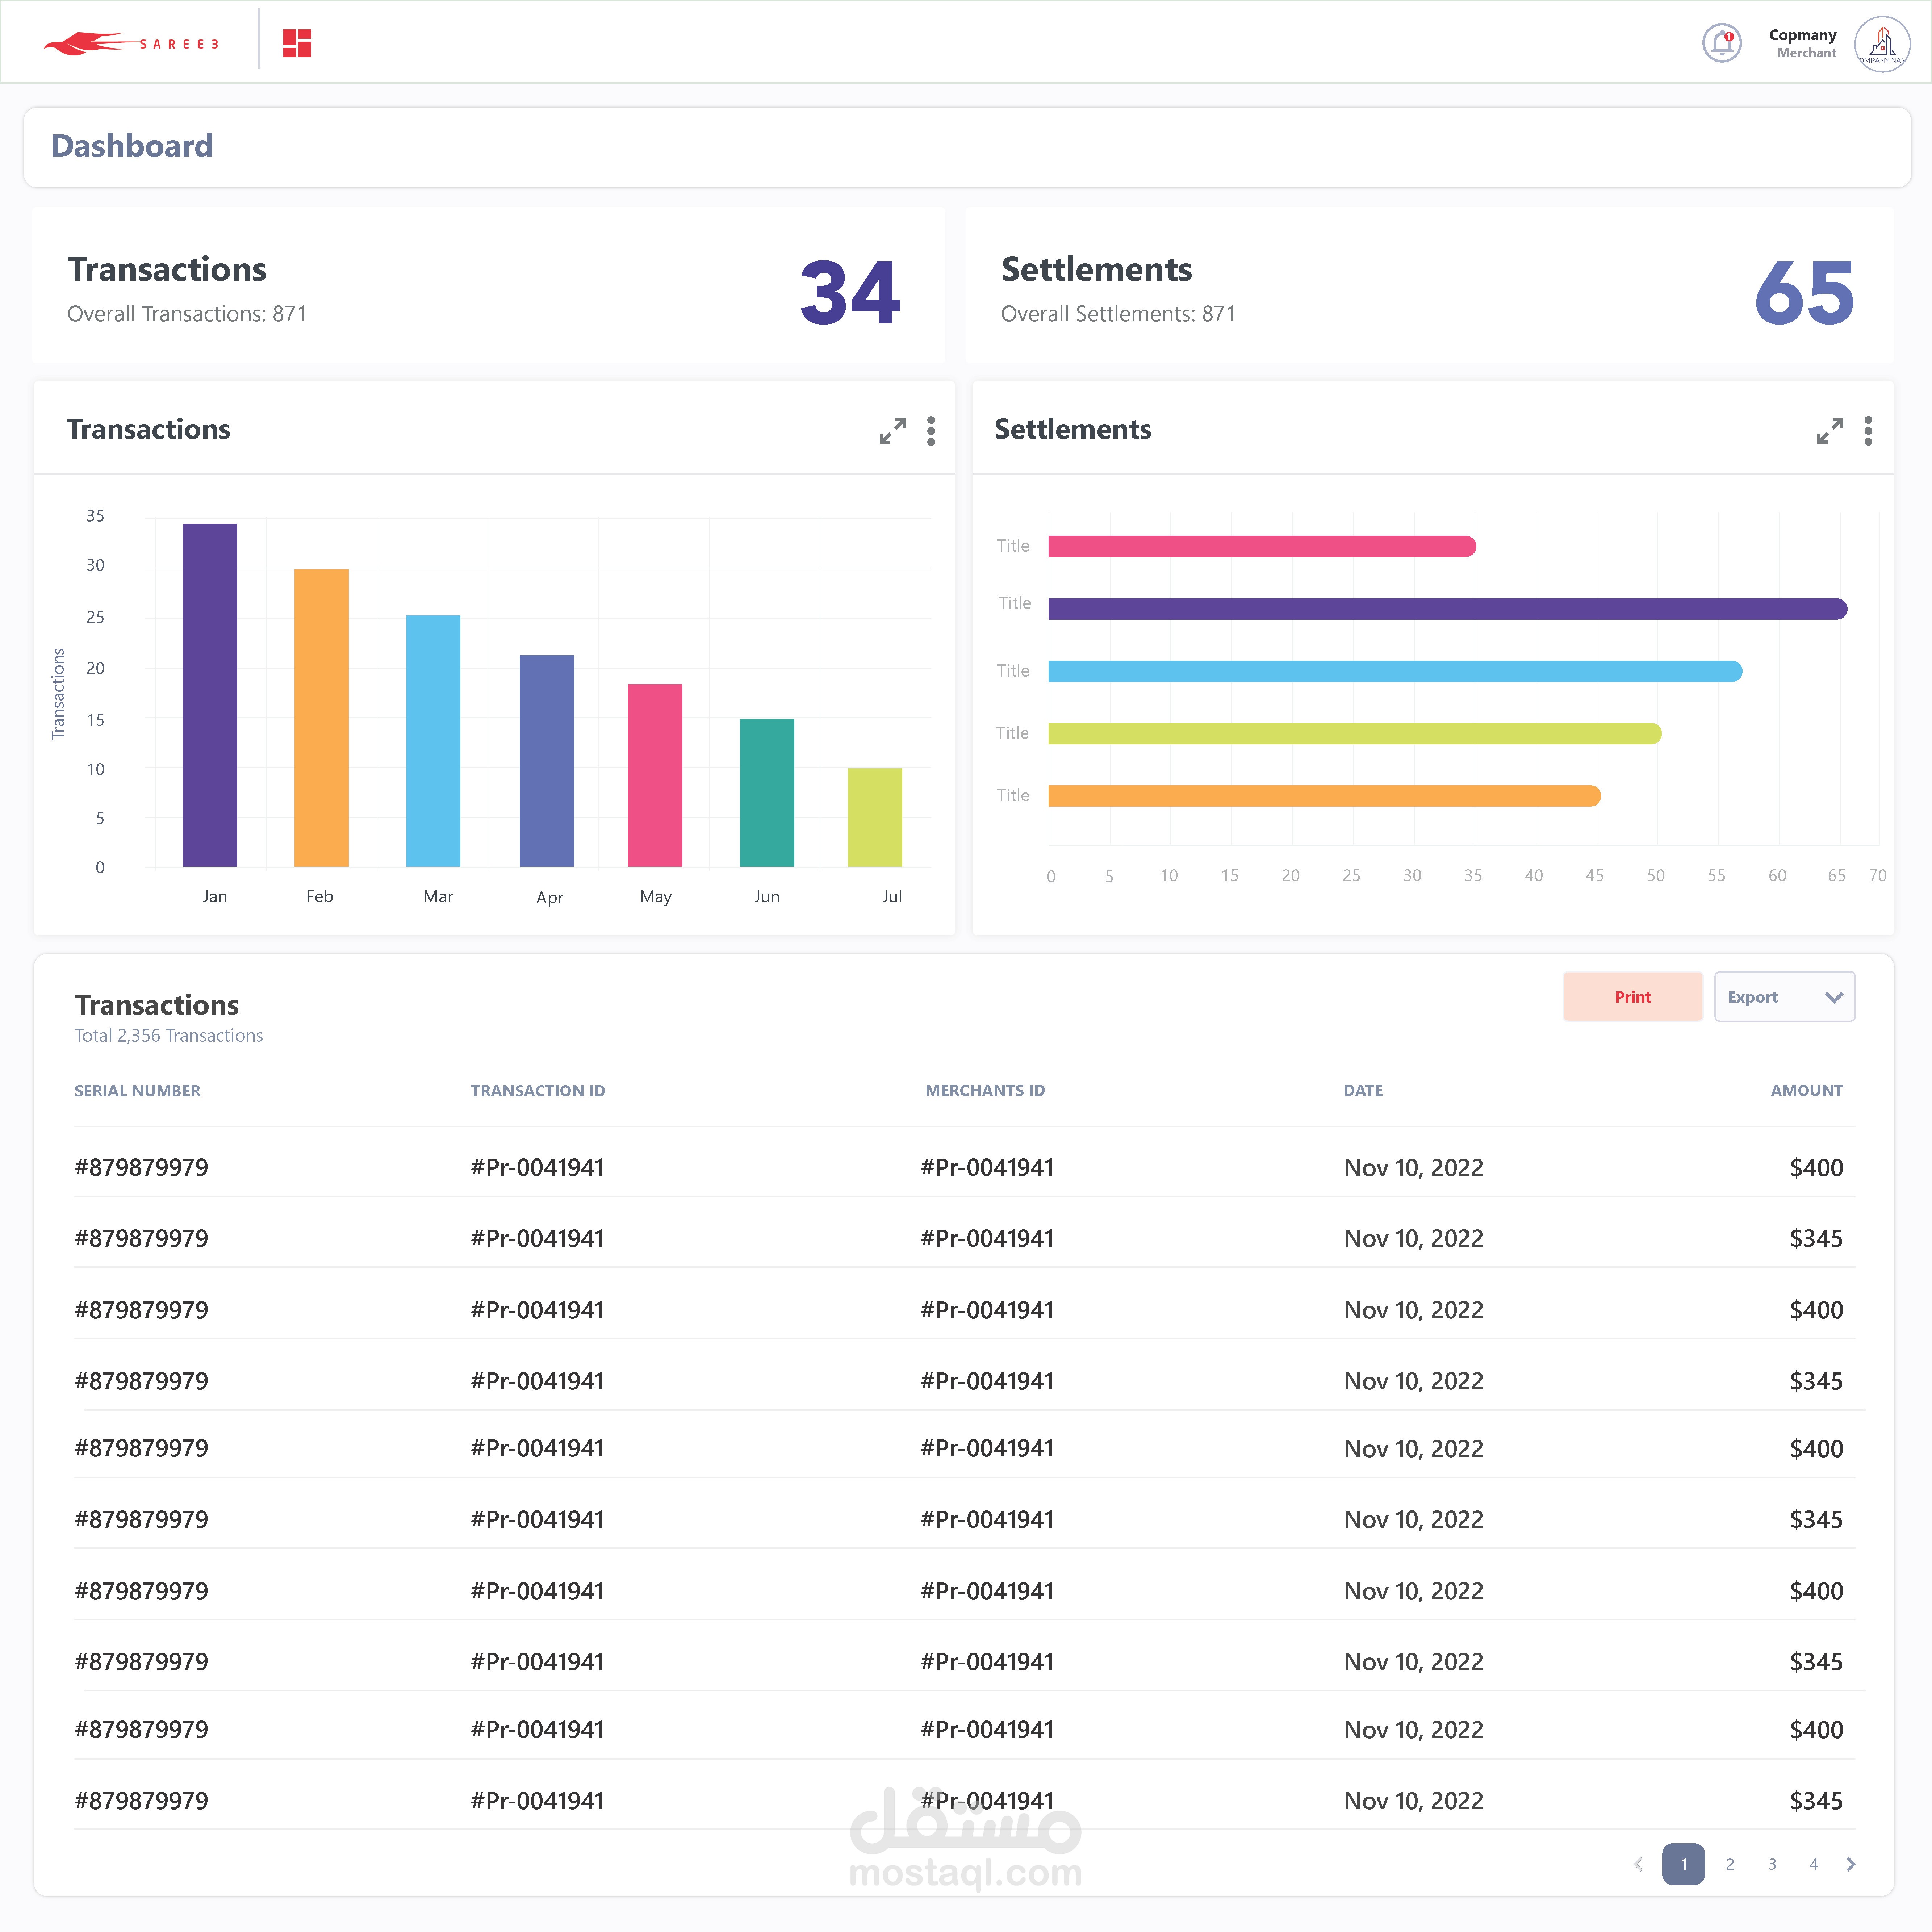Select page 2 in pagination
This screenshot has height=1932, width=1932.
coord(1730,1864)
